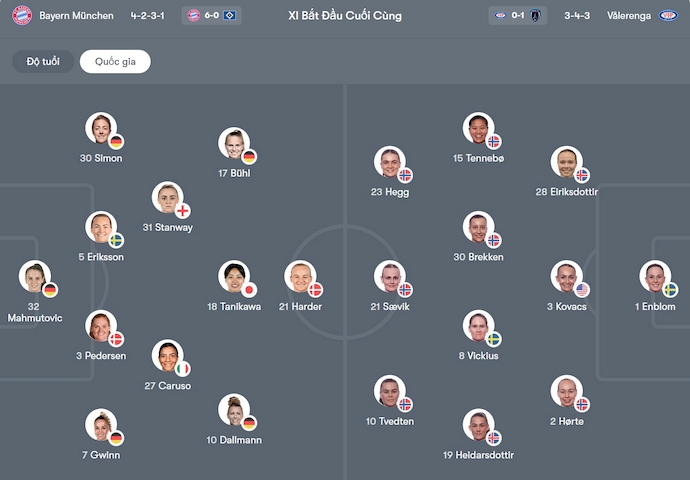The width and height of the screenshot is (690, 480).
Task: Click the 8 Vickius name label
Action: [479, 356]
